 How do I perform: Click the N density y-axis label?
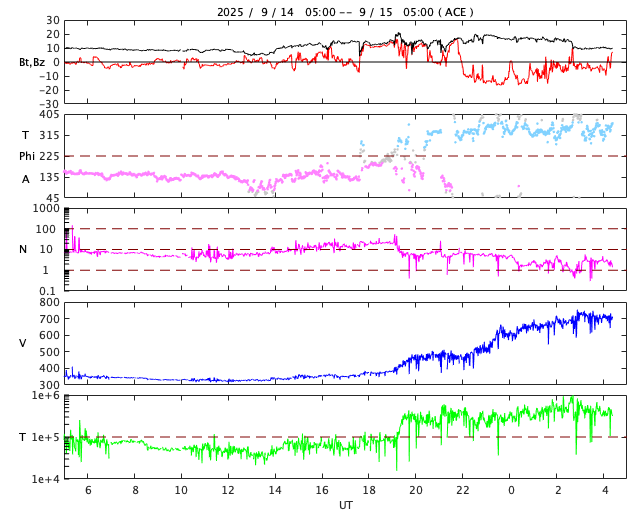pos(23,249)
